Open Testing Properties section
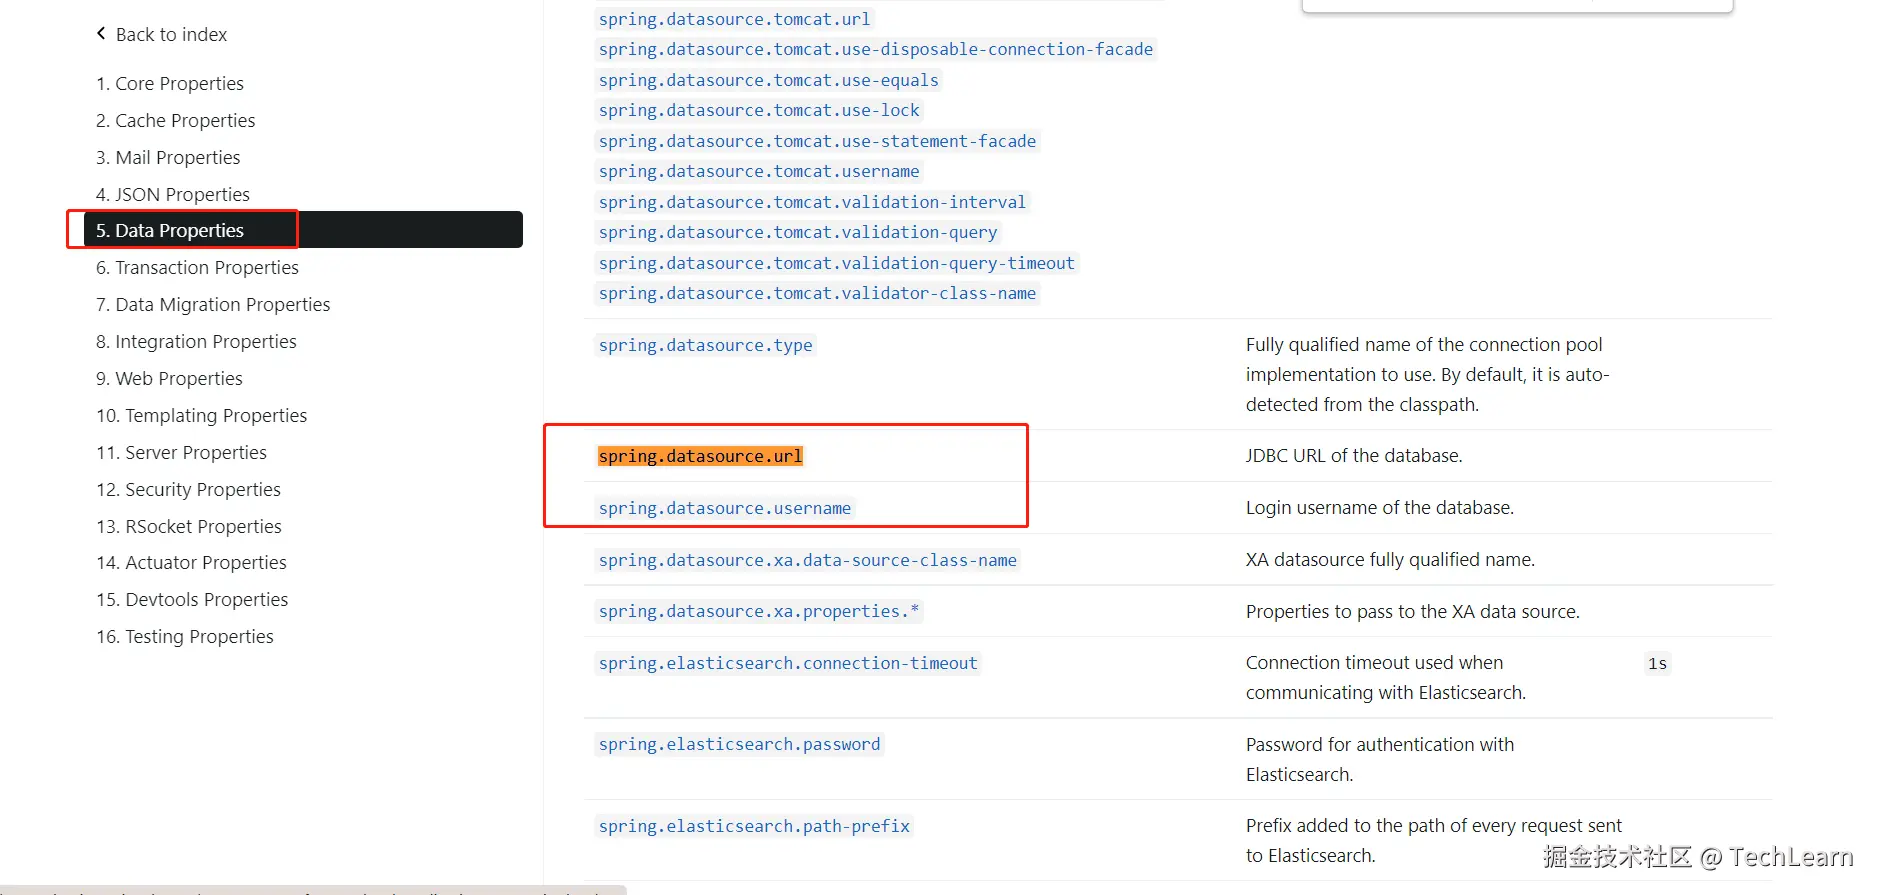 [x=185, y=636]
